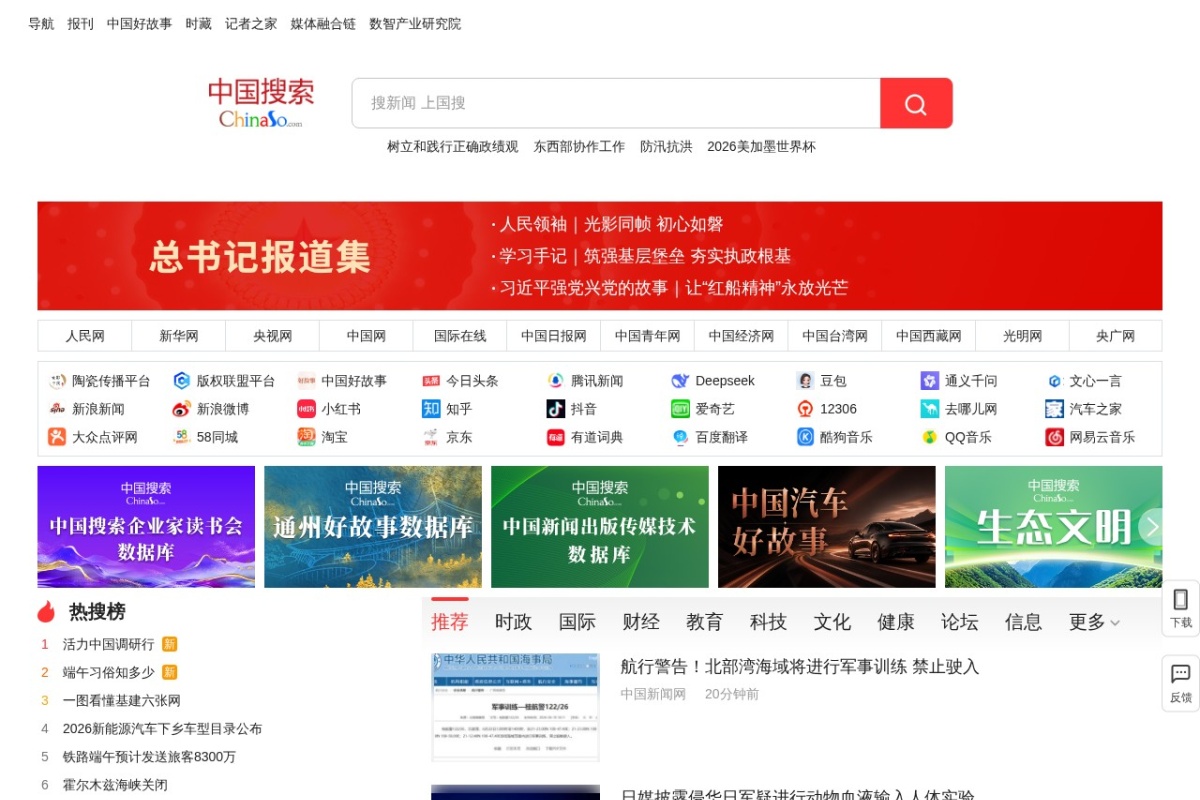Focus the 搜新闻 上国搜 search box
Screen dimensions: 1200x800
(x=616, y=103)
